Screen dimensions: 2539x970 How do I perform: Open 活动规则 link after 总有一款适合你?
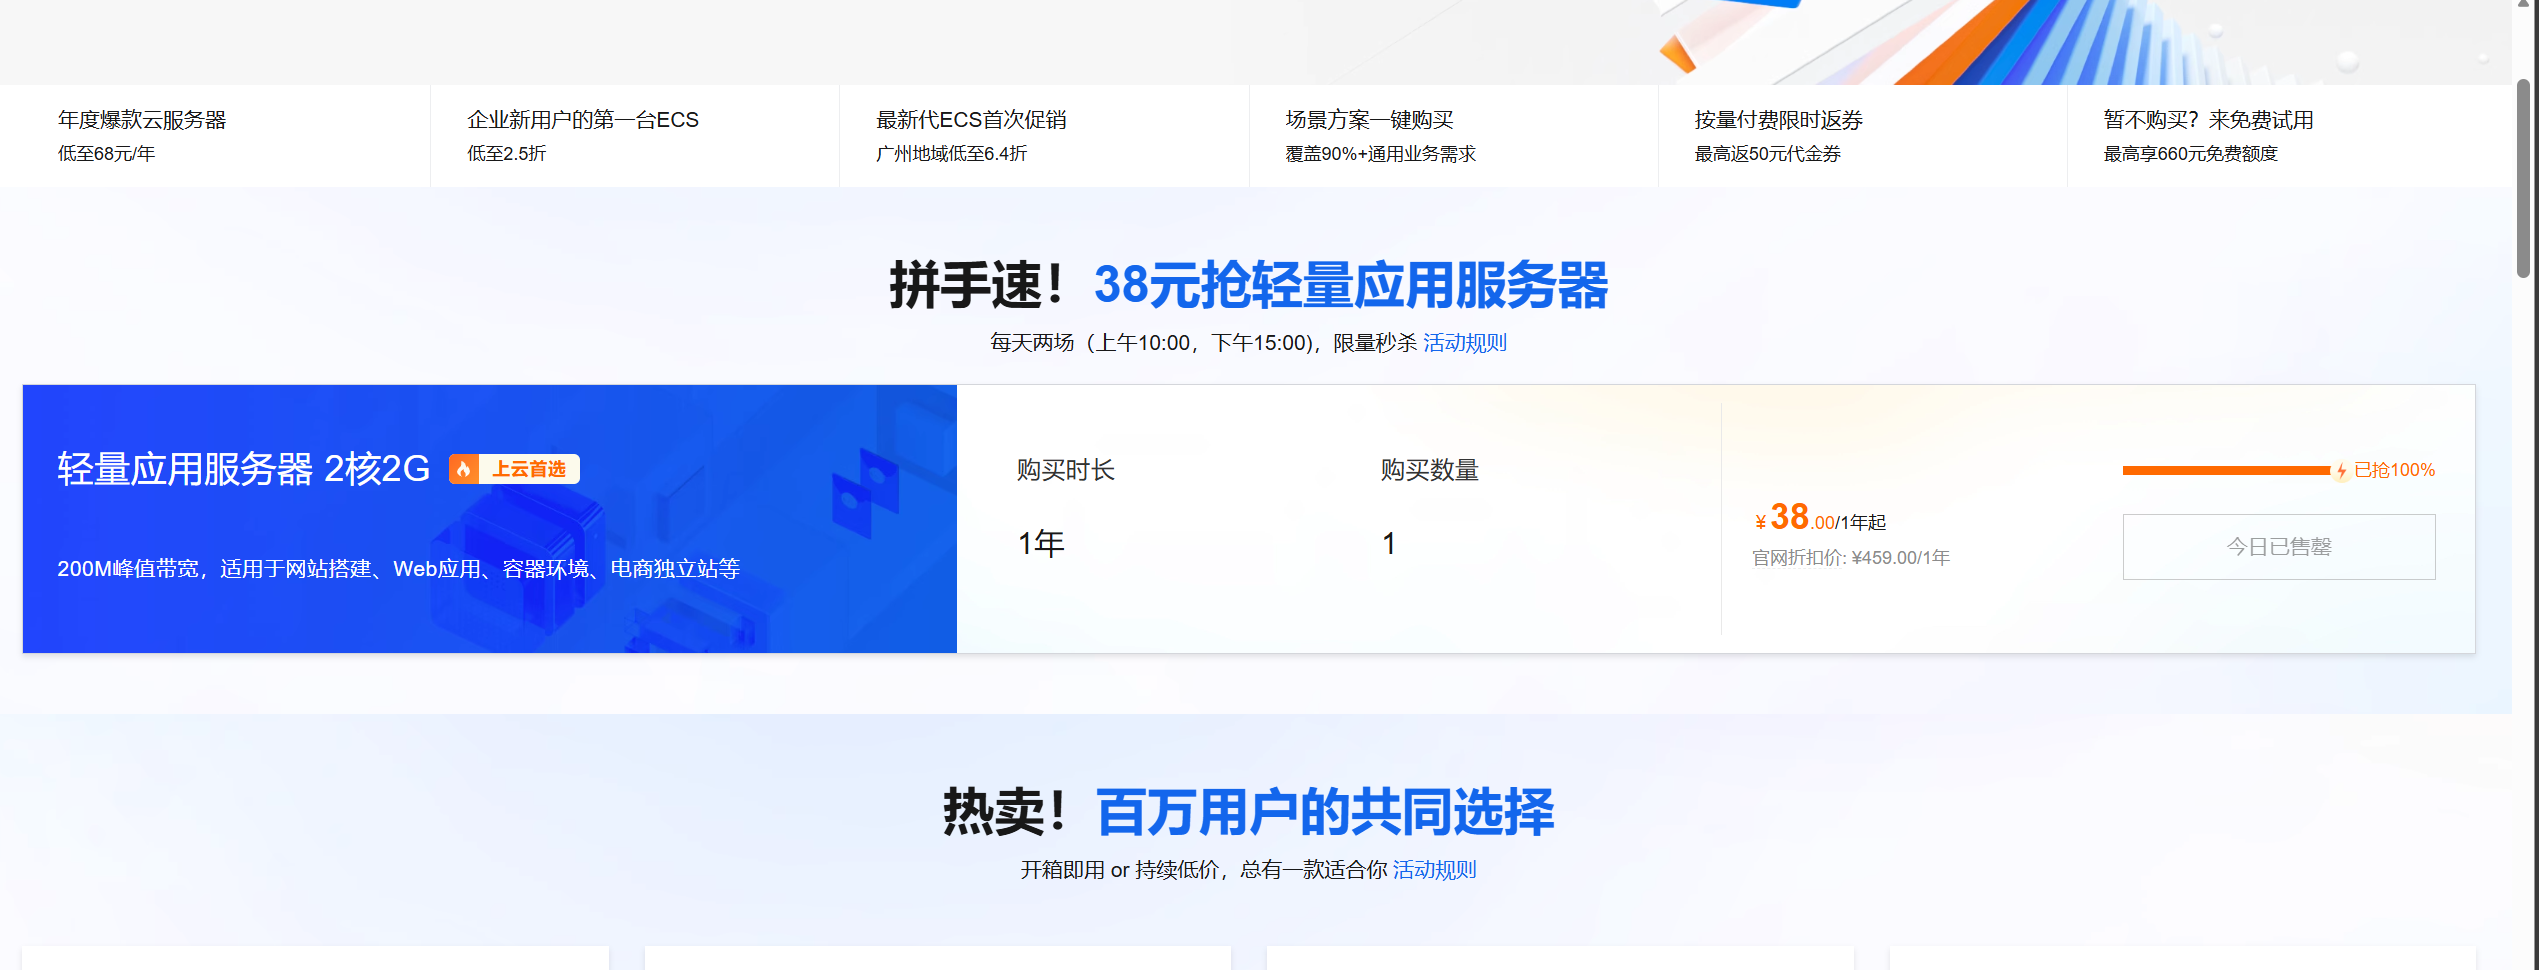pyautogui.click(x=1434, y=870)
